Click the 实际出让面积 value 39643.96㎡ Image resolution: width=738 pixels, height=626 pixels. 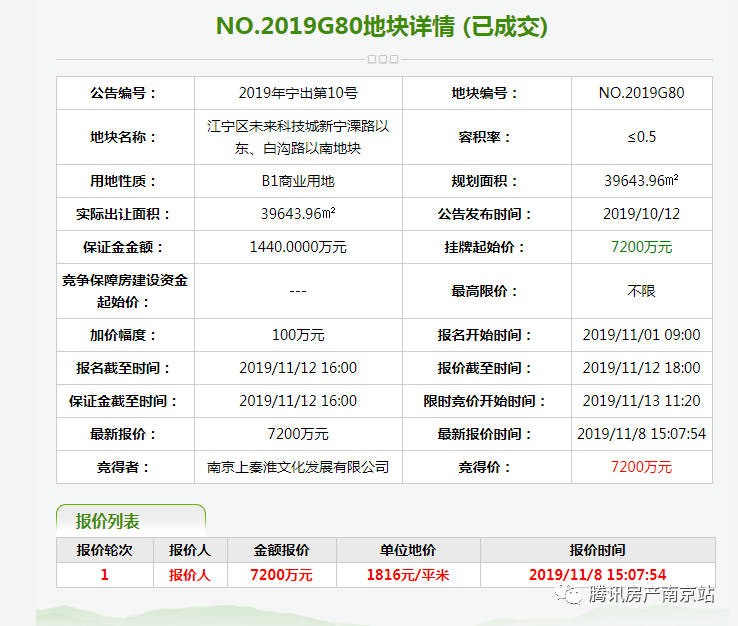(x=298, y=214)
